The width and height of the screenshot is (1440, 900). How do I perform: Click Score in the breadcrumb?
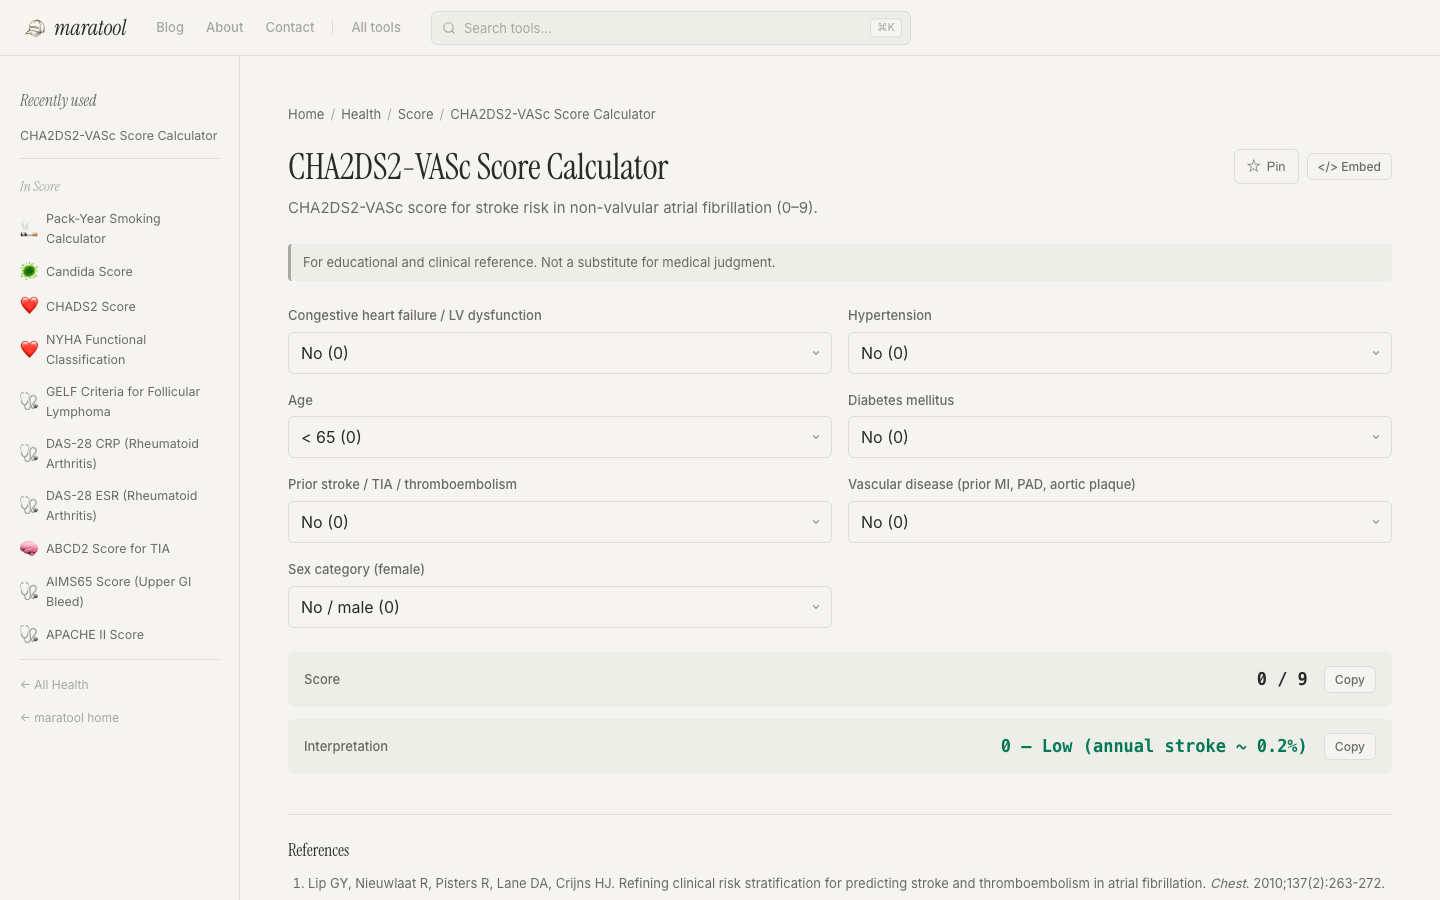pos(416,114)
